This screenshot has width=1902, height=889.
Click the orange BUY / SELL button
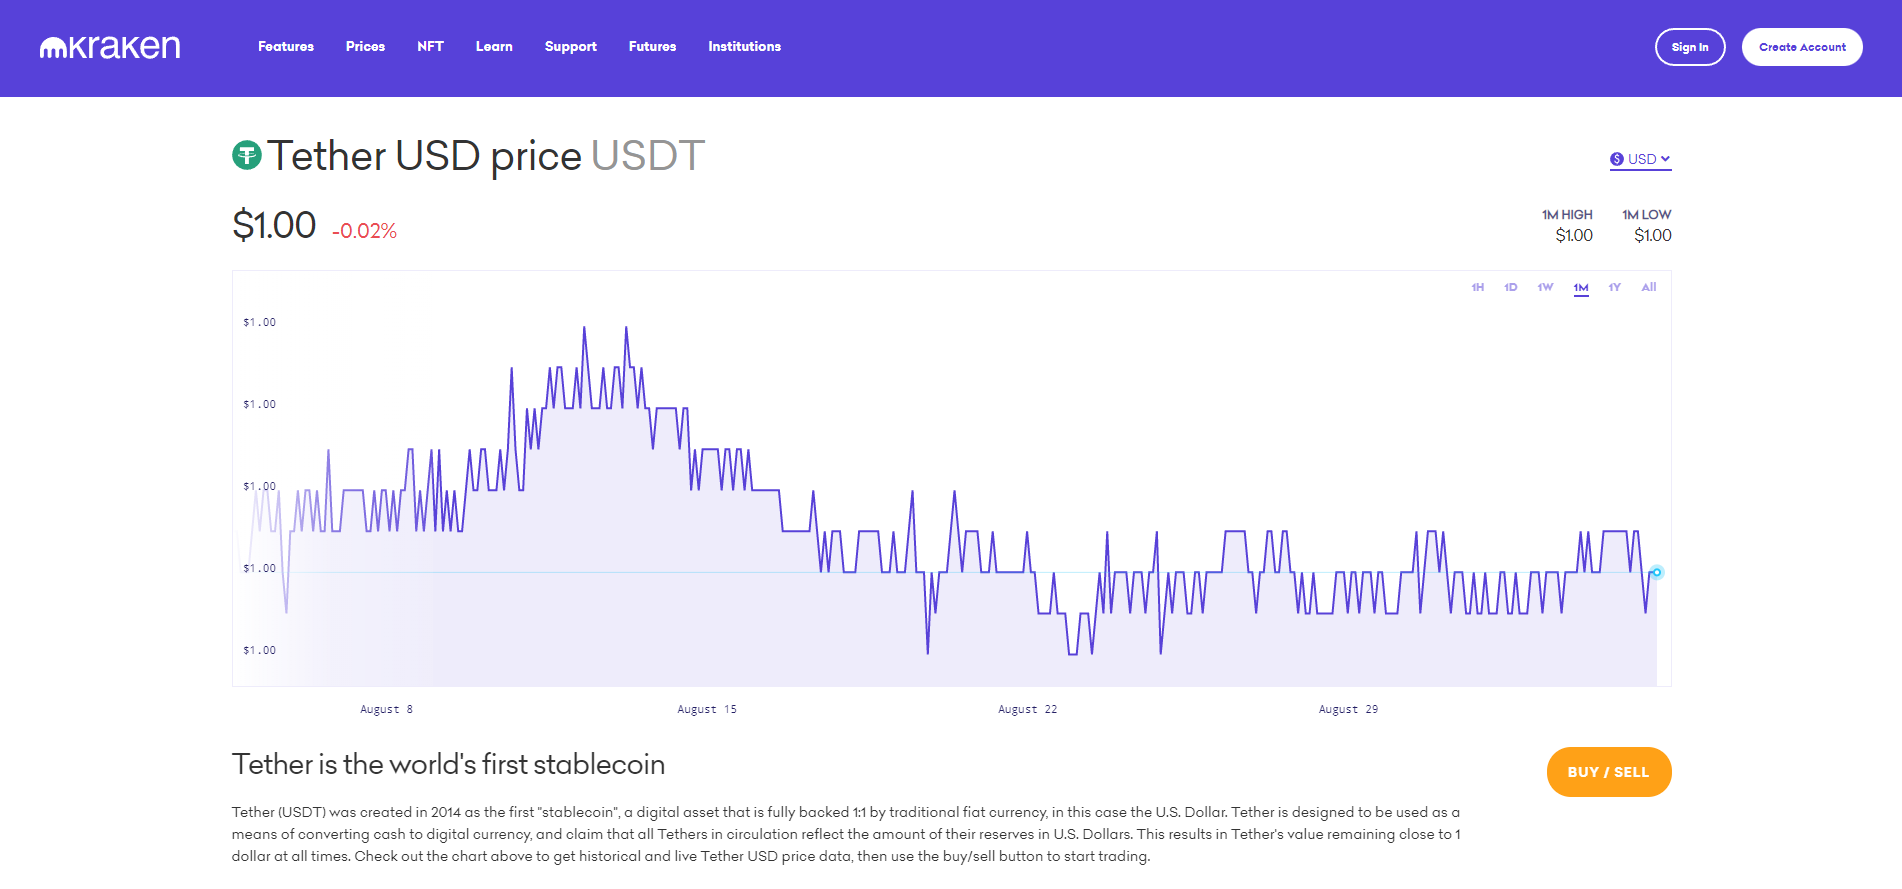tap(1608, 772)
